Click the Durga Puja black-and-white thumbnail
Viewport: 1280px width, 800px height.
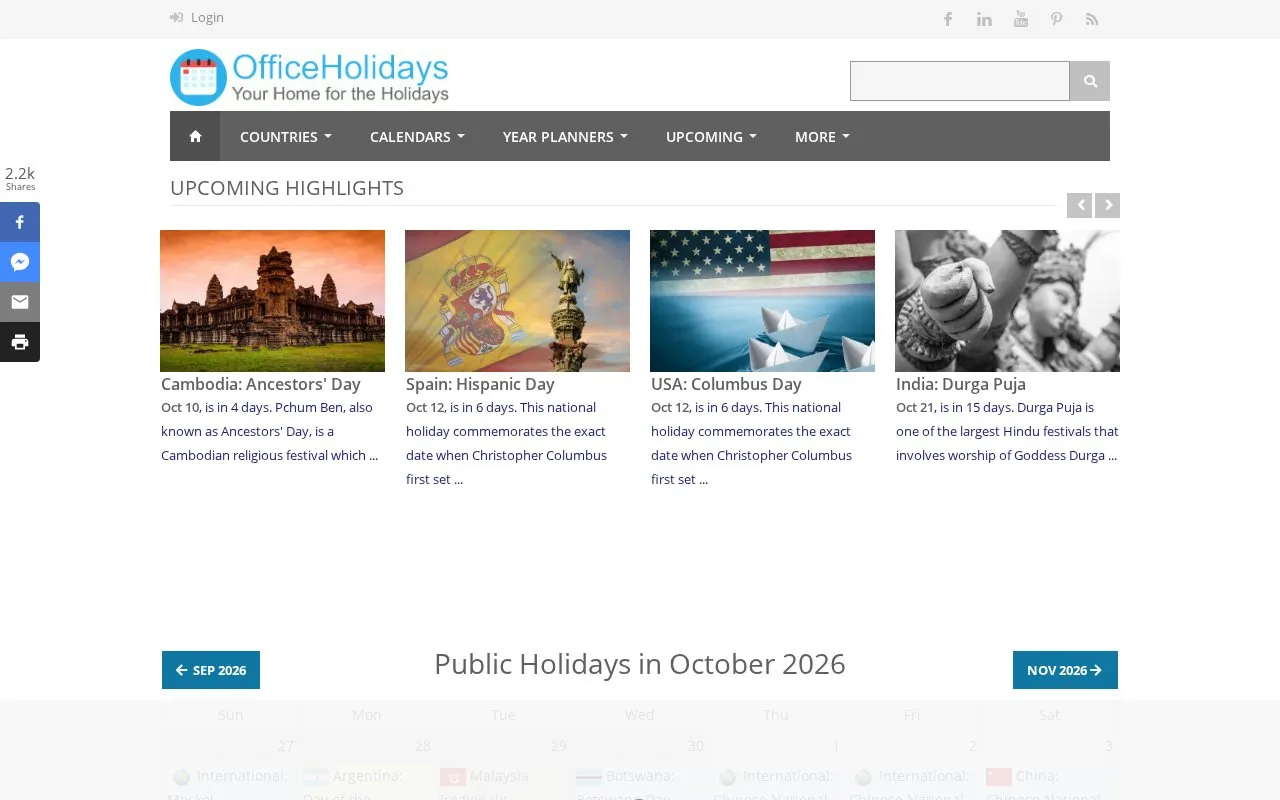(1007, 301)
